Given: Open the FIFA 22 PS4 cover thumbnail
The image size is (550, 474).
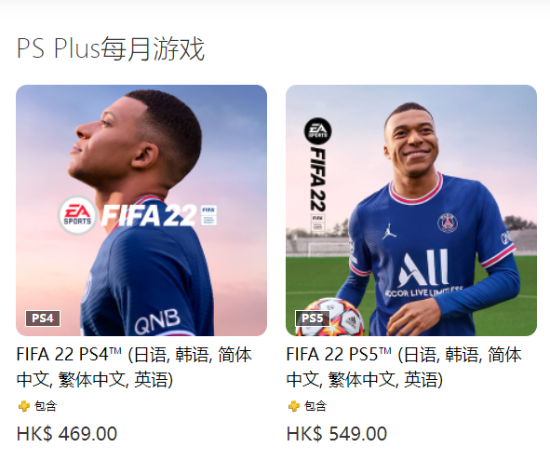Looking at the screenshot, I should point(141,210).
